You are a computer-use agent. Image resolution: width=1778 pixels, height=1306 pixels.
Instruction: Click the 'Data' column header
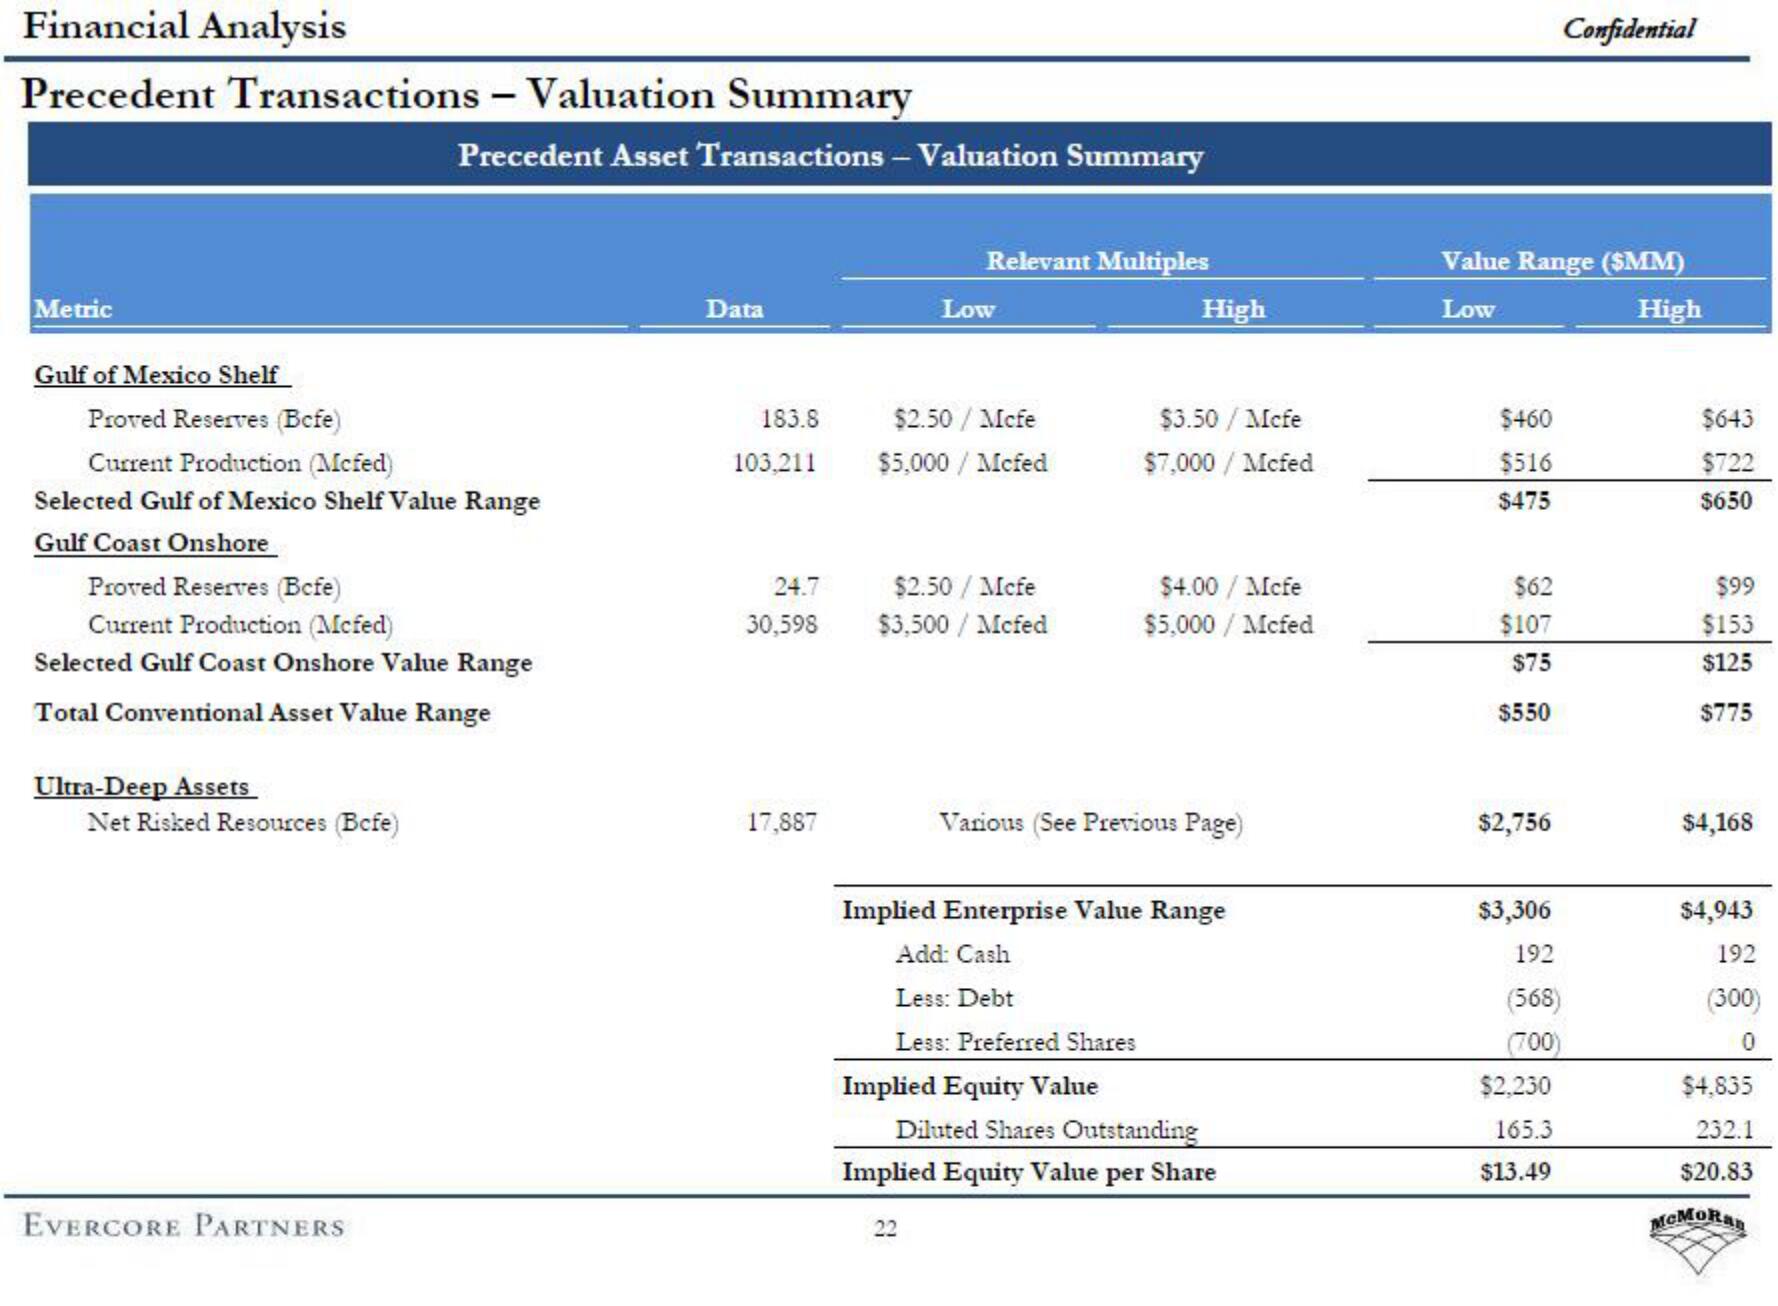735,309
